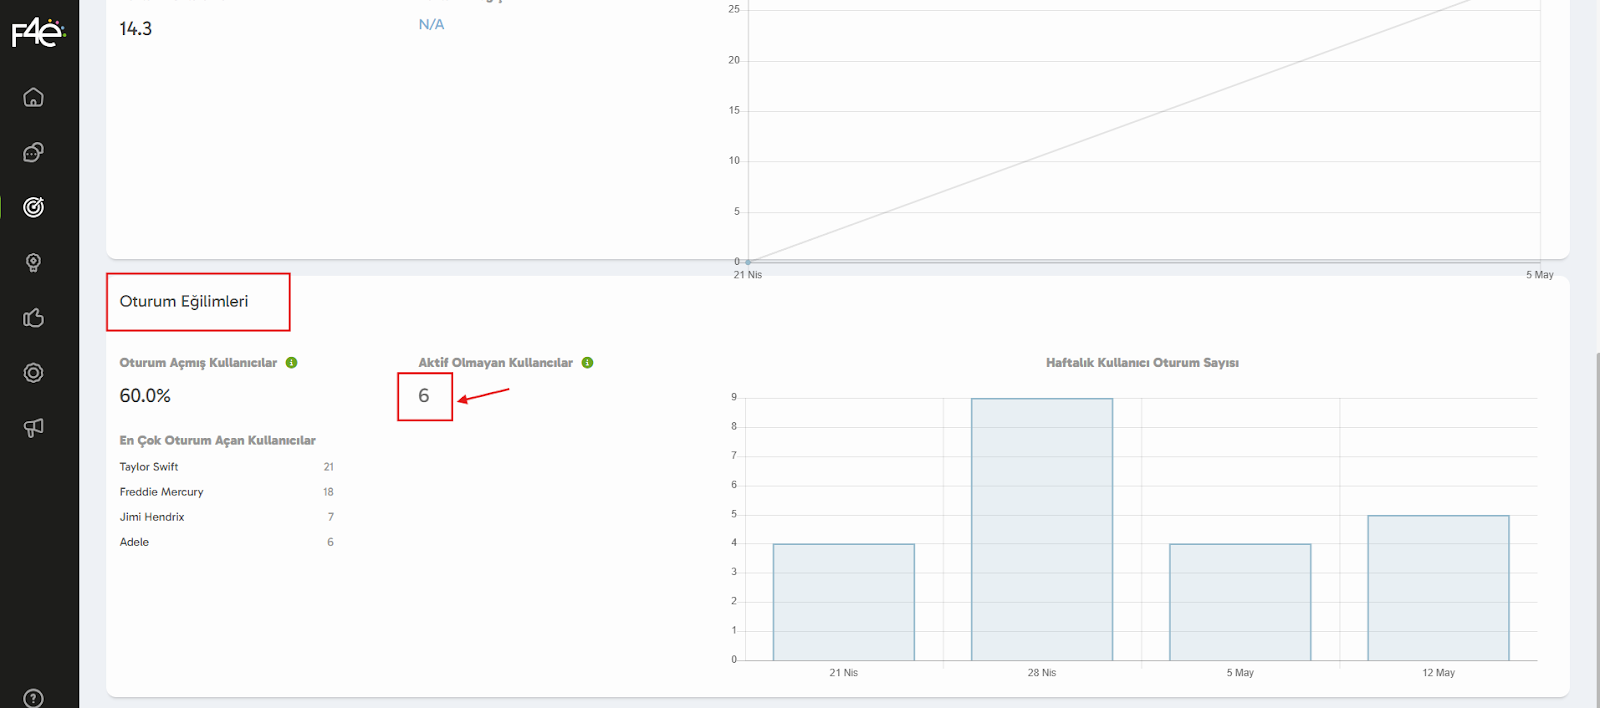Screen dimensions: 1600x708
Task: Open the chat bubbles sidebar icon
Action: coord(33,152)
